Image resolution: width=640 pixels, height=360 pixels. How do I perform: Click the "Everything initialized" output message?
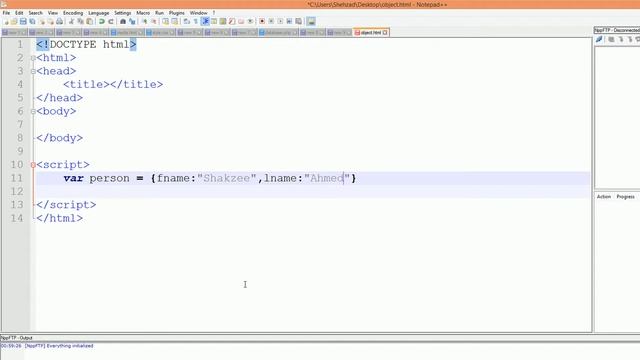pos(70,346)
